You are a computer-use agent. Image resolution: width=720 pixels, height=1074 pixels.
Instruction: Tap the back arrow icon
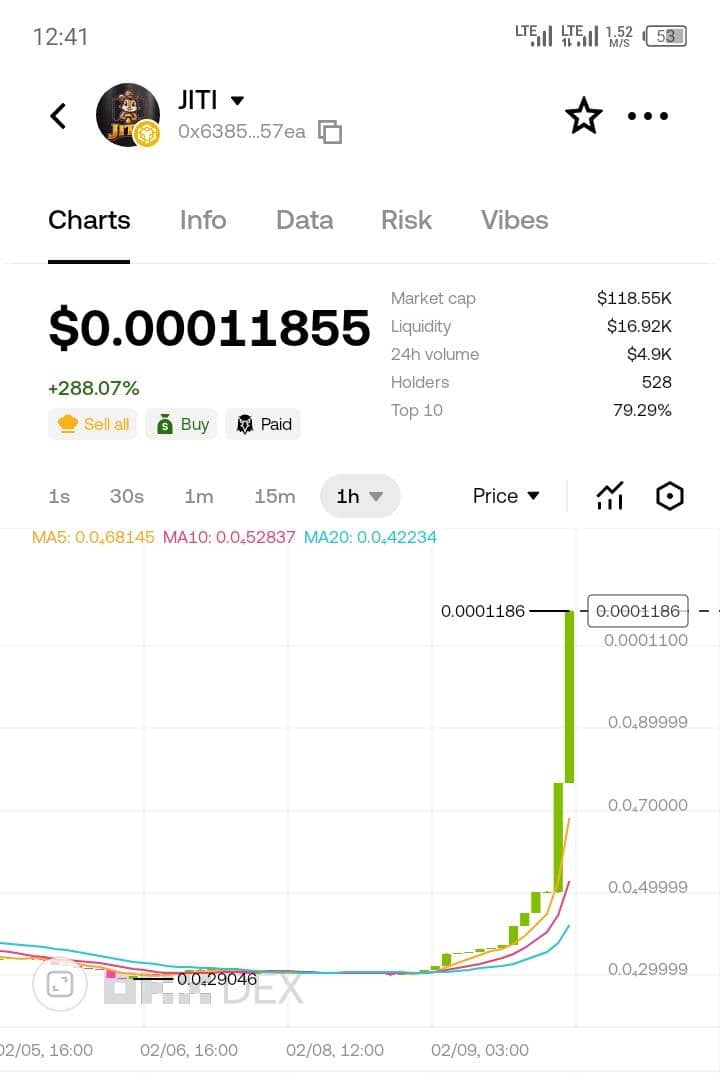(59, 116)
